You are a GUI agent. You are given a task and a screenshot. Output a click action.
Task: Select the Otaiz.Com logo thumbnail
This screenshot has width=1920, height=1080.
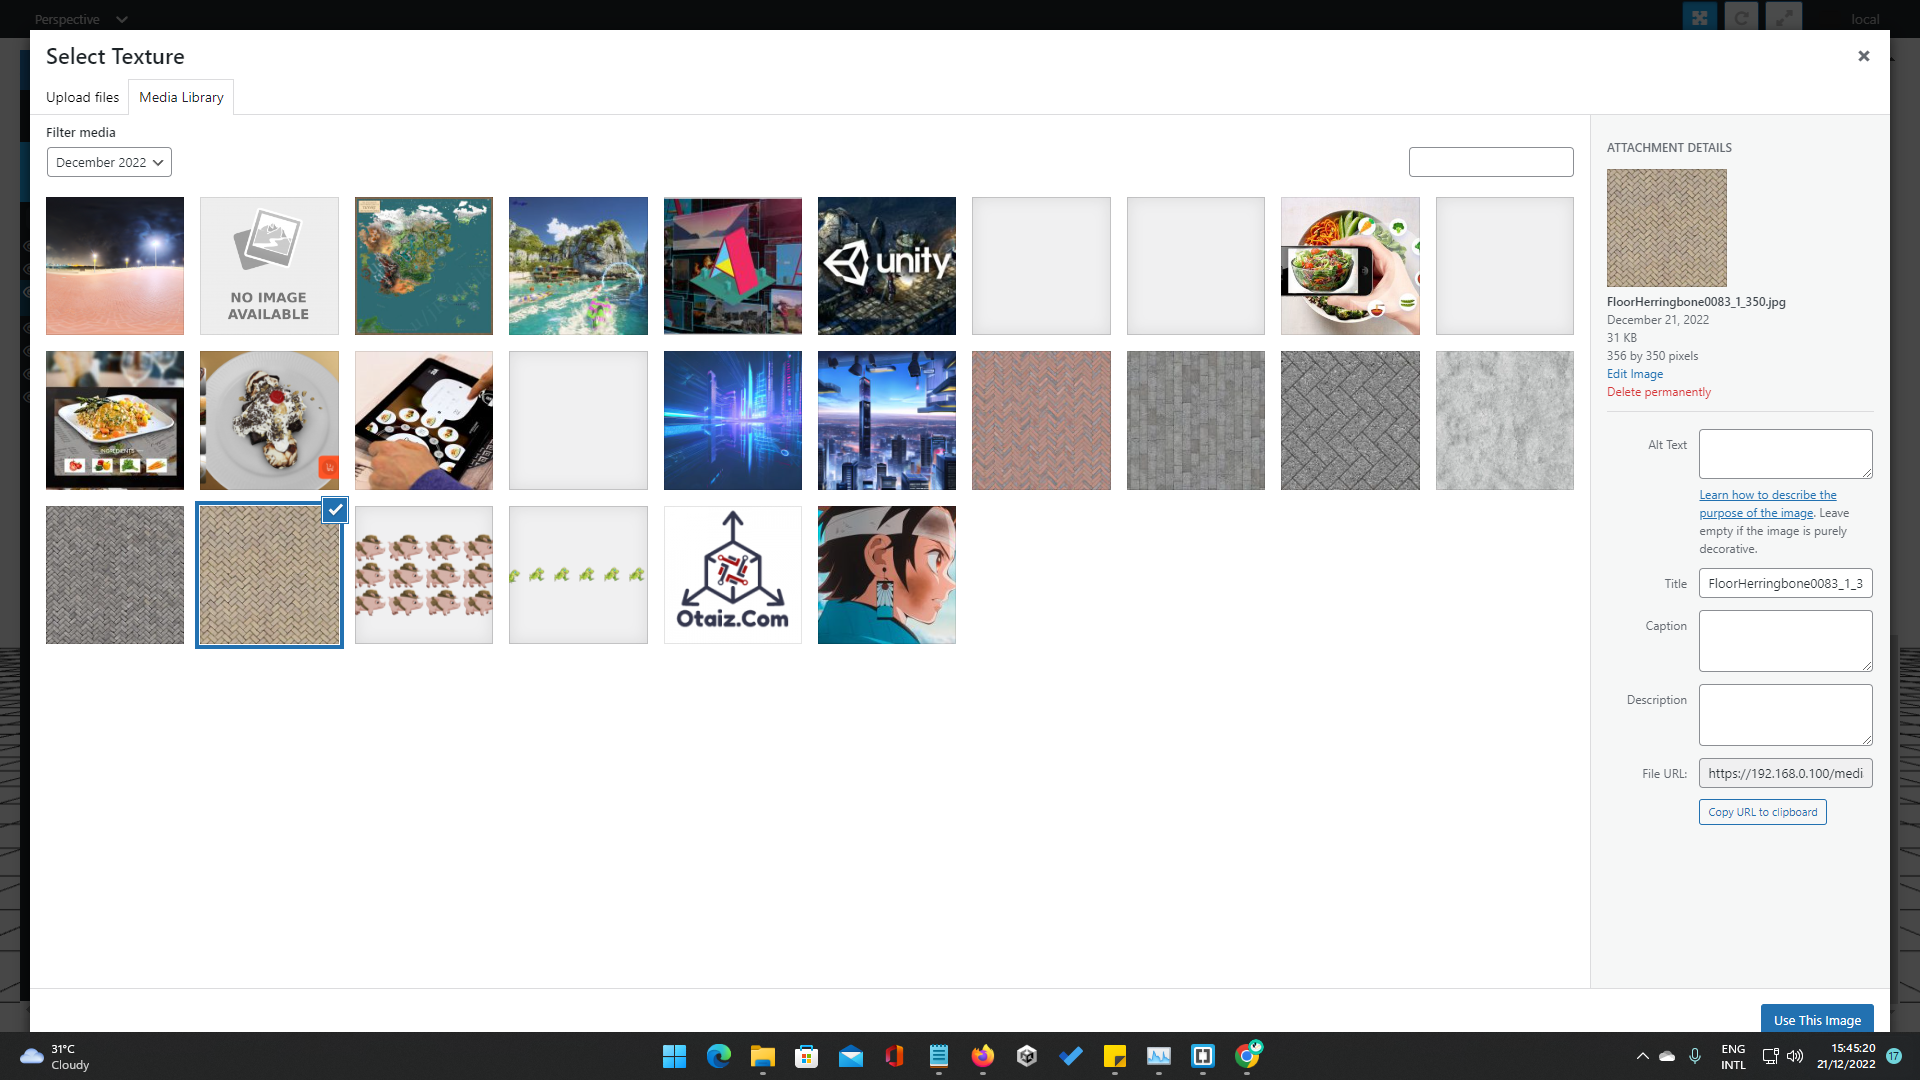pos(733,575)
